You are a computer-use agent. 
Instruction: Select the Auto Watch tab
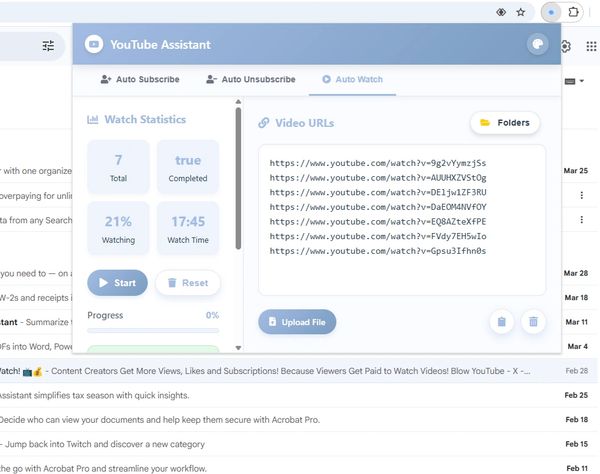tap(352, 79)
